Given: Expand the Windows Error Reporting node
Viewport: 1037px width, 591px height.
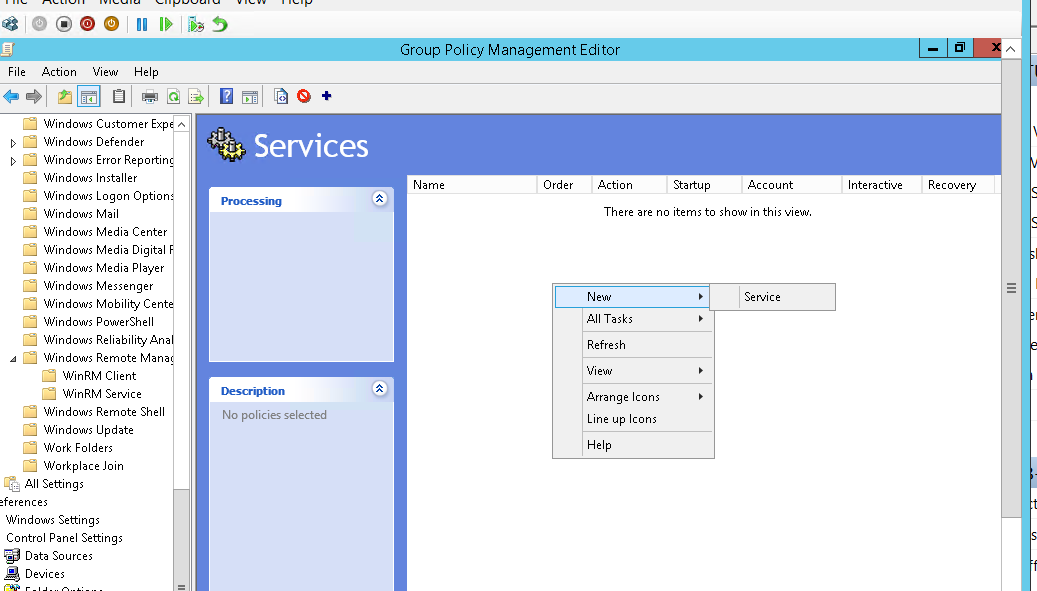Looking at the screenshot, I should (13, 160).
